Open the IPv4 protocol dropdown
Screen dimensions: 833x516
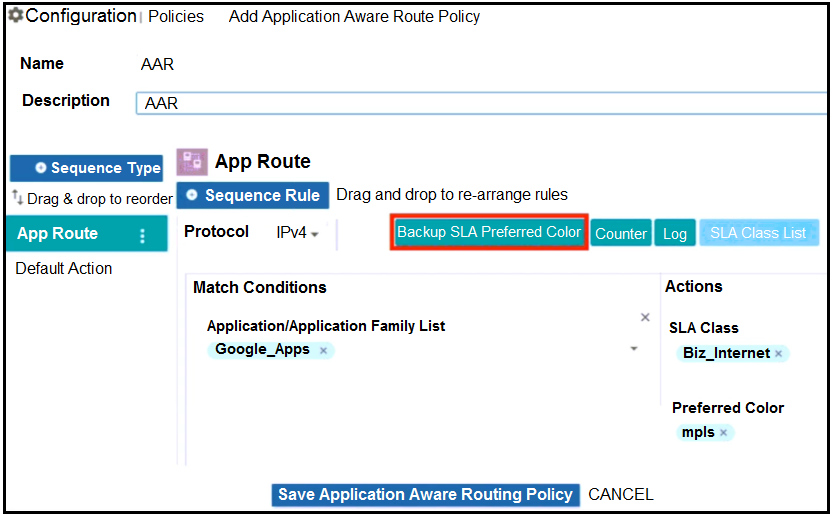pos(297,233)
